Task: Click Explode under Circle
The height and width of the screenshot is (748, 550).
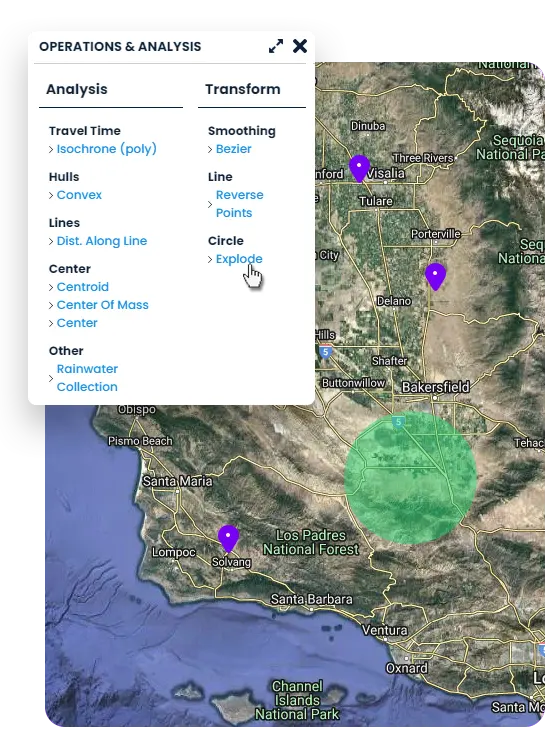Action: pos(239,259)
